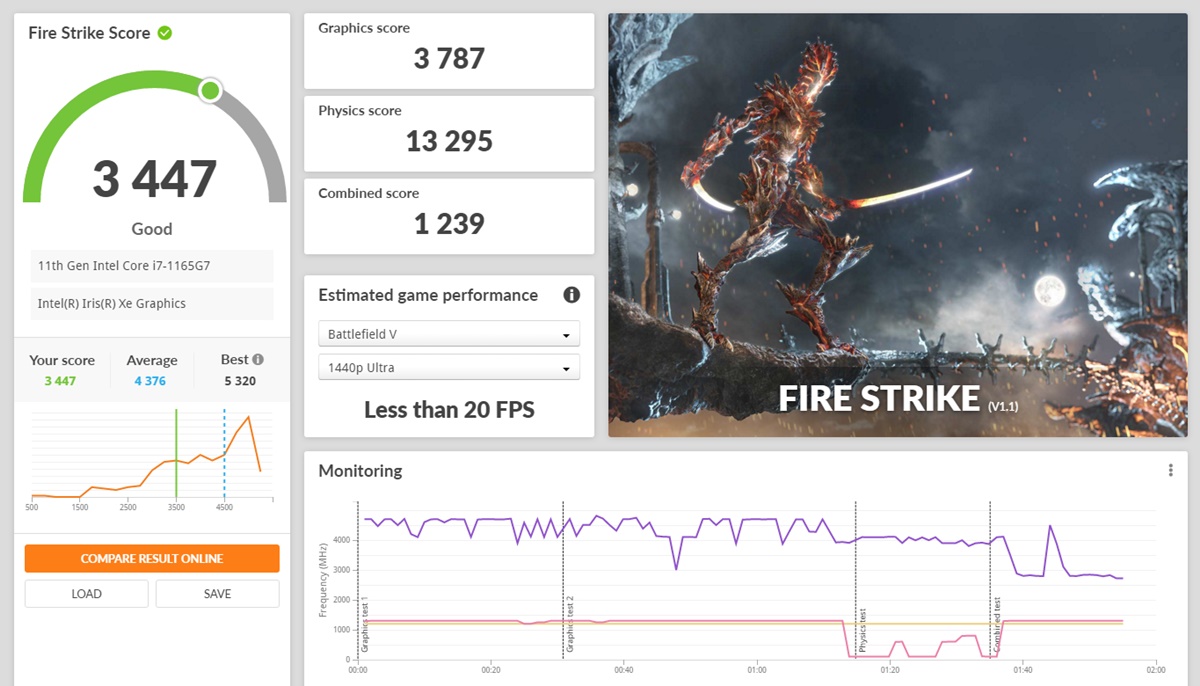The height and width of the screenshot is (686, 1200).
Task: Click the green validation checkmark beside Fire Strike Score
Action: point(165,33)
